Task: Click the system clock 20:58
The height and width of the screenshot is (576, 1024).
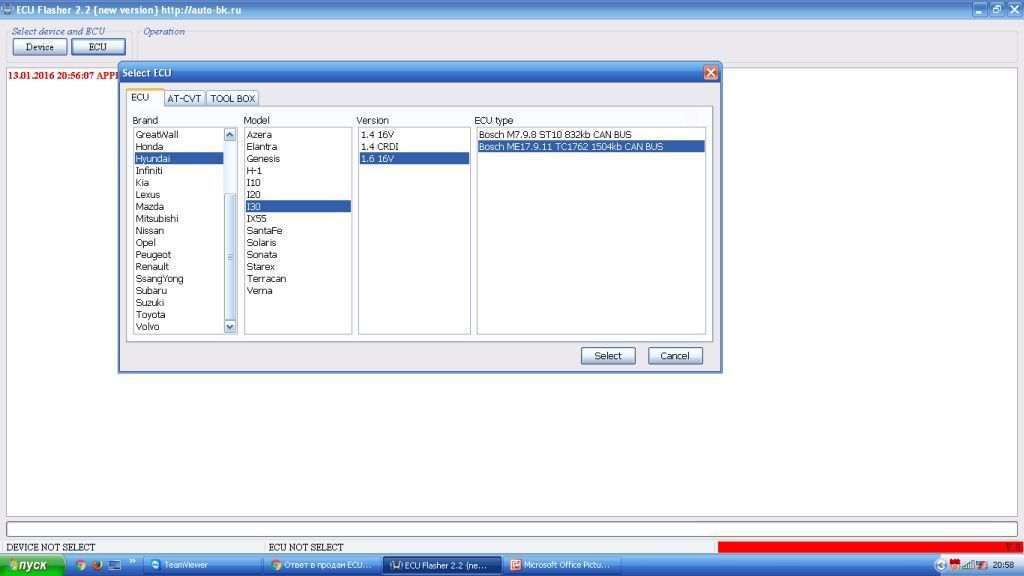Action: [x=1004, y=565]
